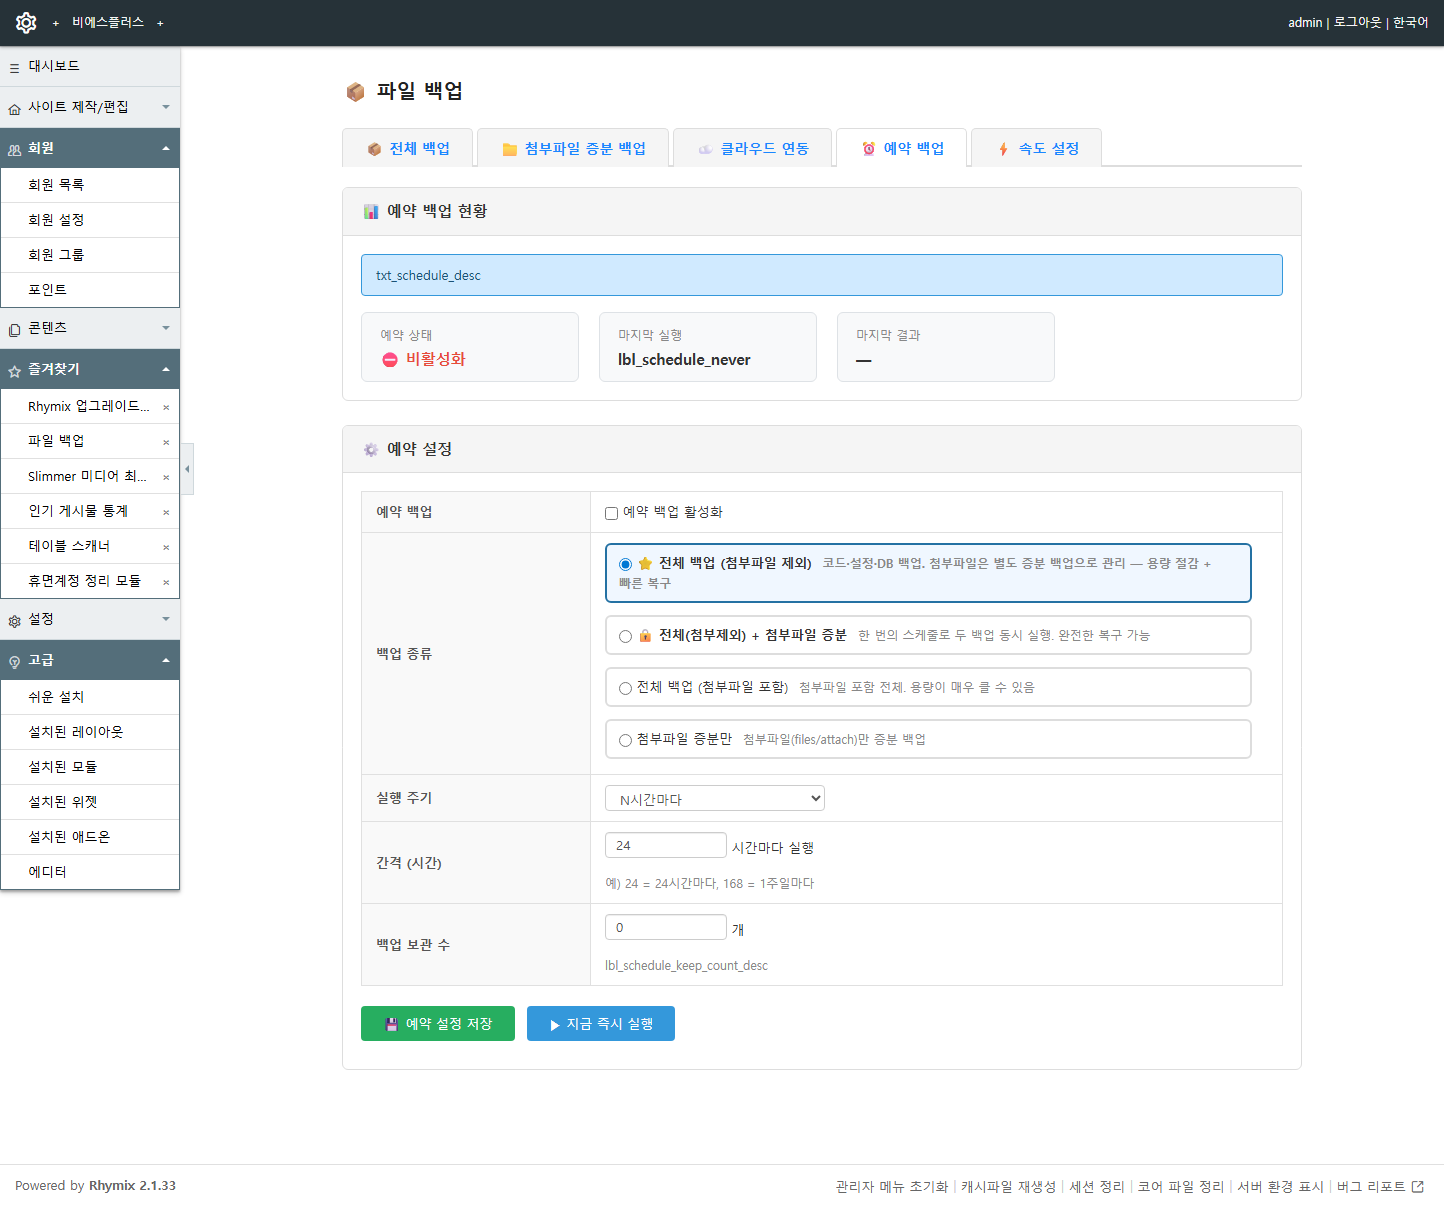Click 세션 정리 footer link

tap(1097, 1186)
